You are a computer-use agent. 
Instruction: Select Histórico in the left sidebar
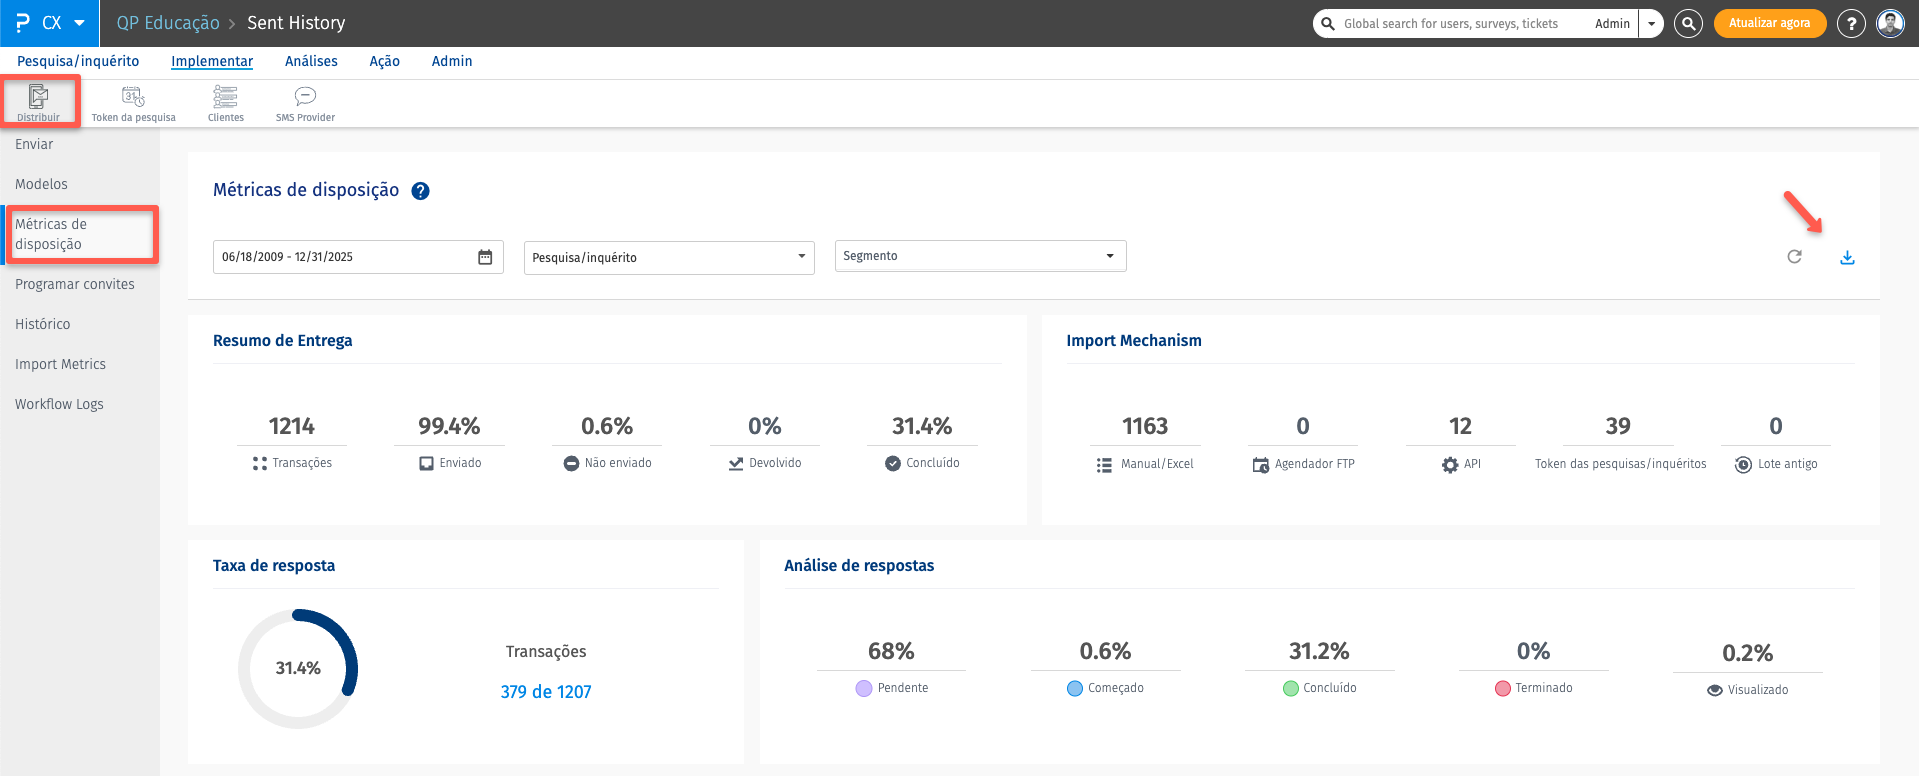(43, 324)
